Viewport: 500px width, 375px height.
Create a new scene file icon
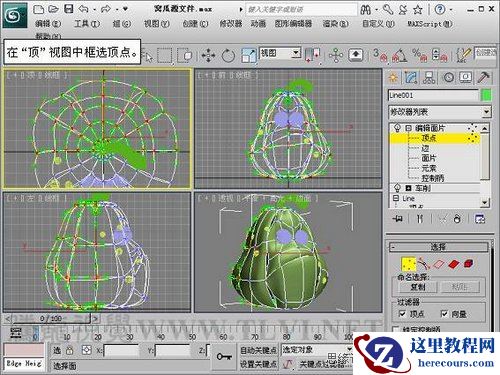(39, 9)
